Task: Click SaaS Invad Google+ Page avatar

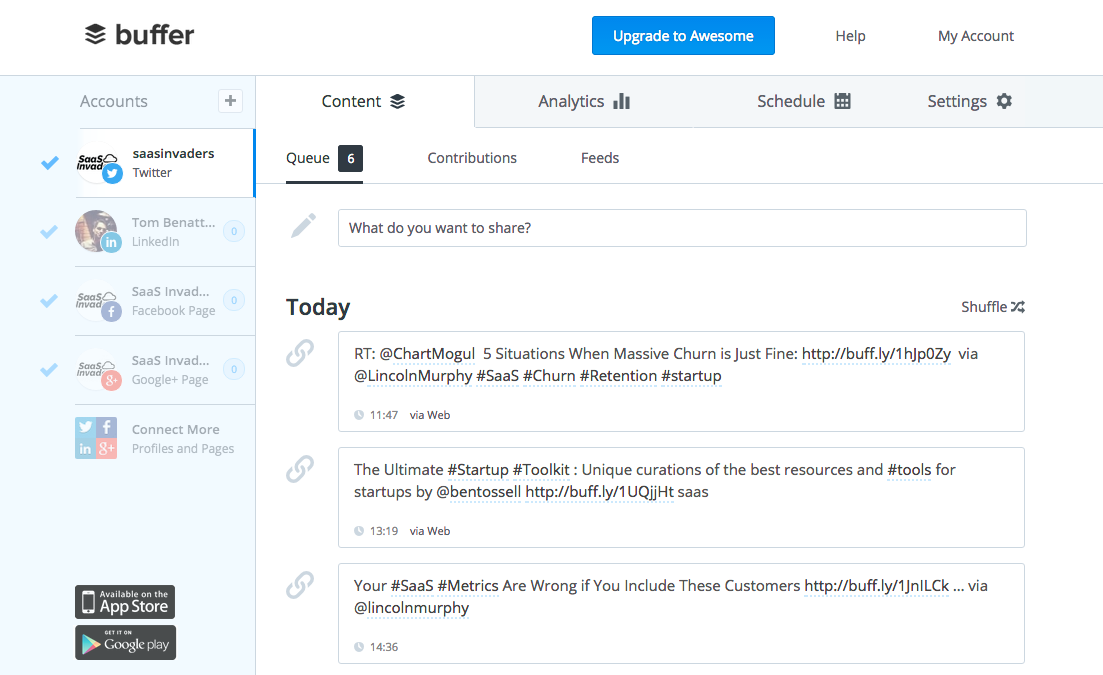Action: (98, 370)
